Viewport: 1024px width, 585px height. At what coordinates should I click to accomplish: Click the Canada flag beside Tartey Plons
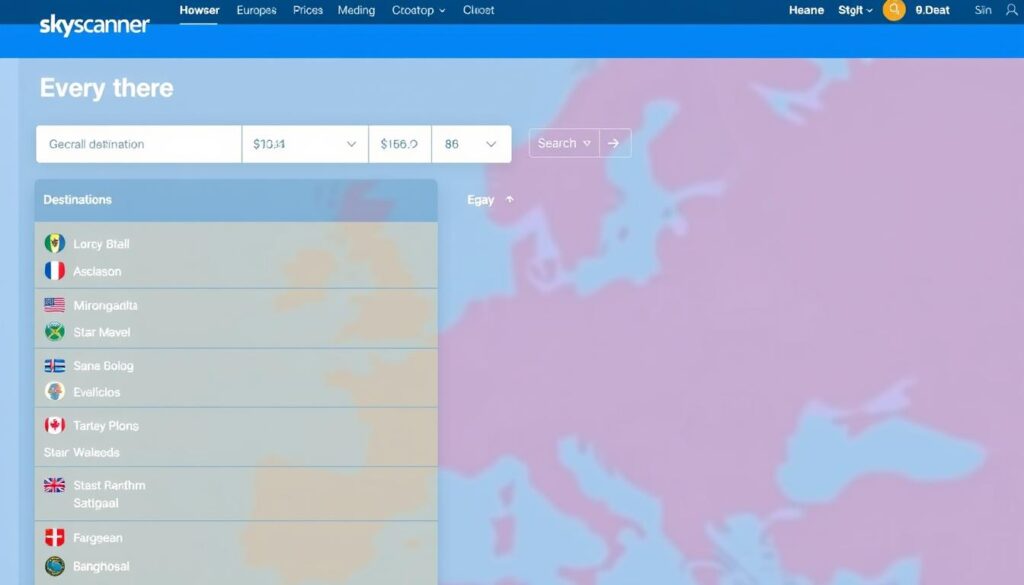[56, 425]
